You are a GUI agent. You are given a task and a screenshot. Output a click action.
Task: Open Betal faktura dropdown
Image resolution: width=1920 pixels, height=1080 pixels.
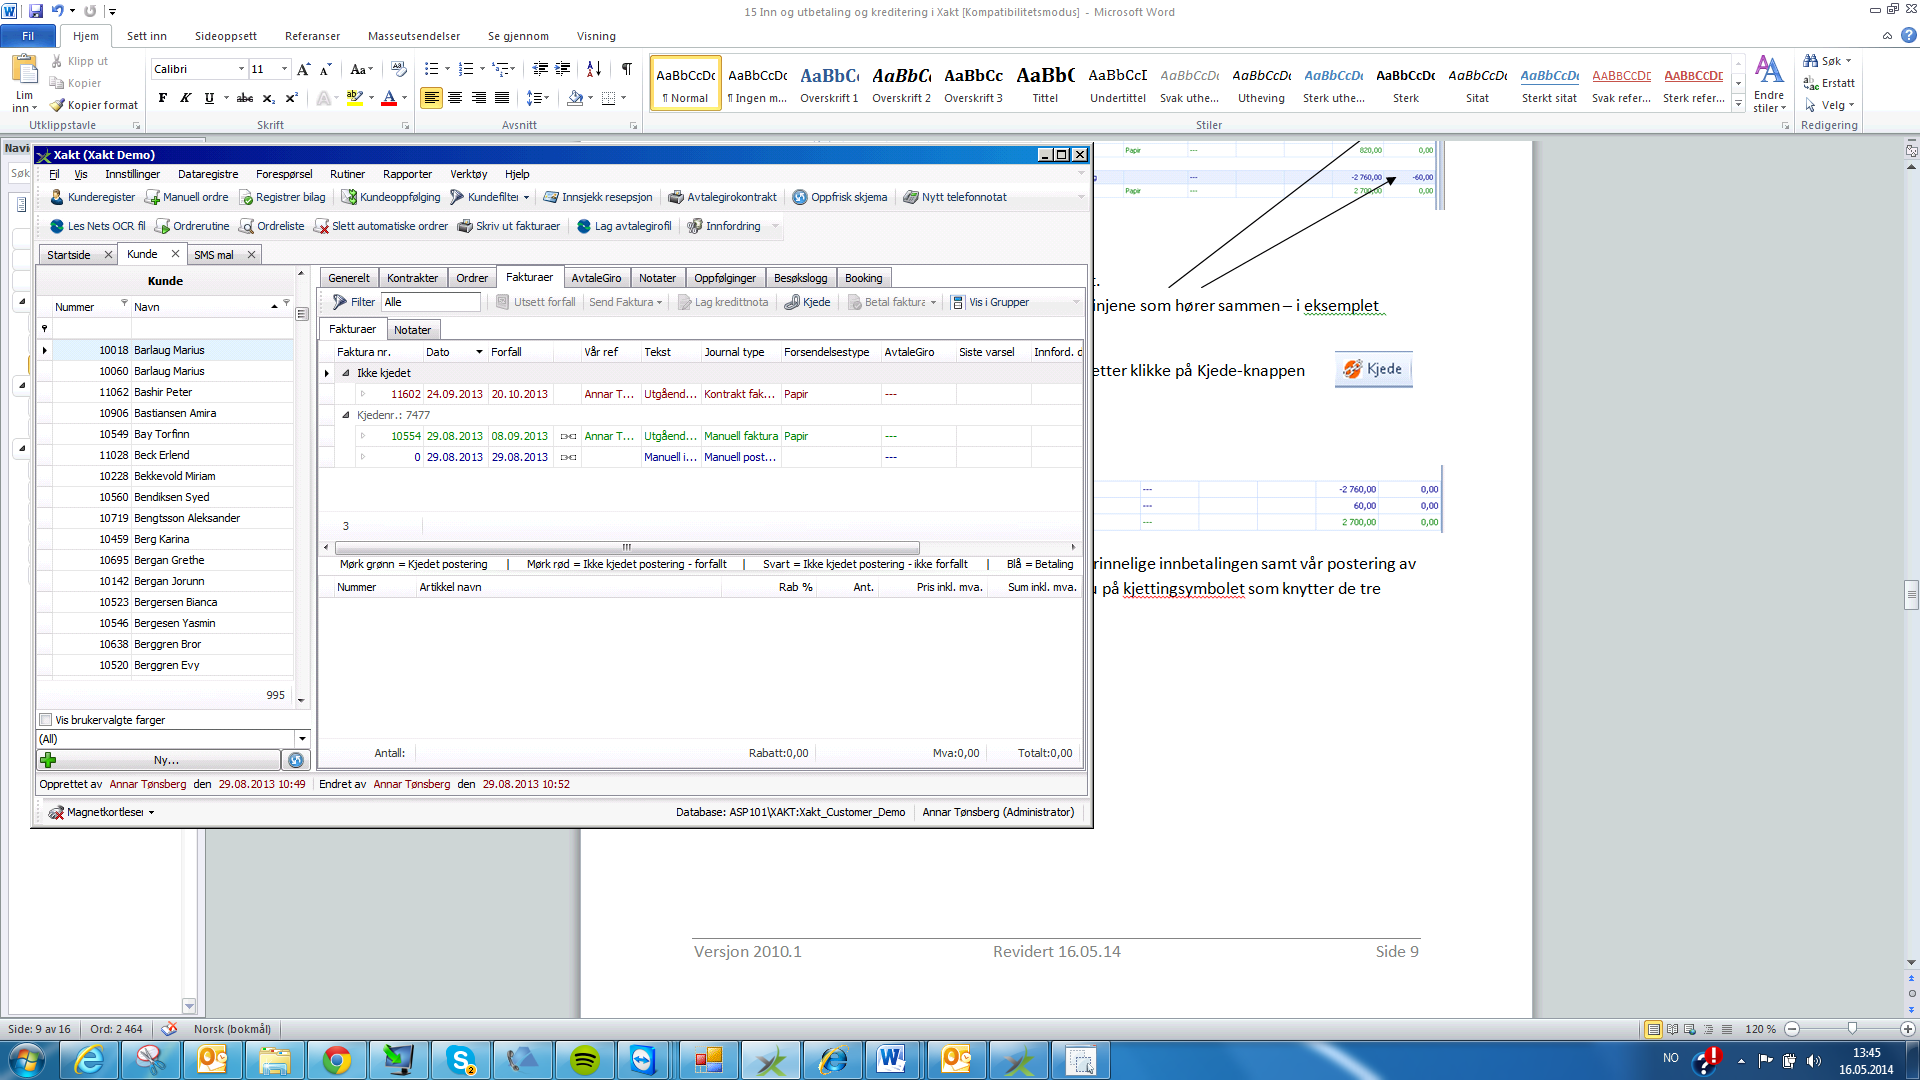892,302
